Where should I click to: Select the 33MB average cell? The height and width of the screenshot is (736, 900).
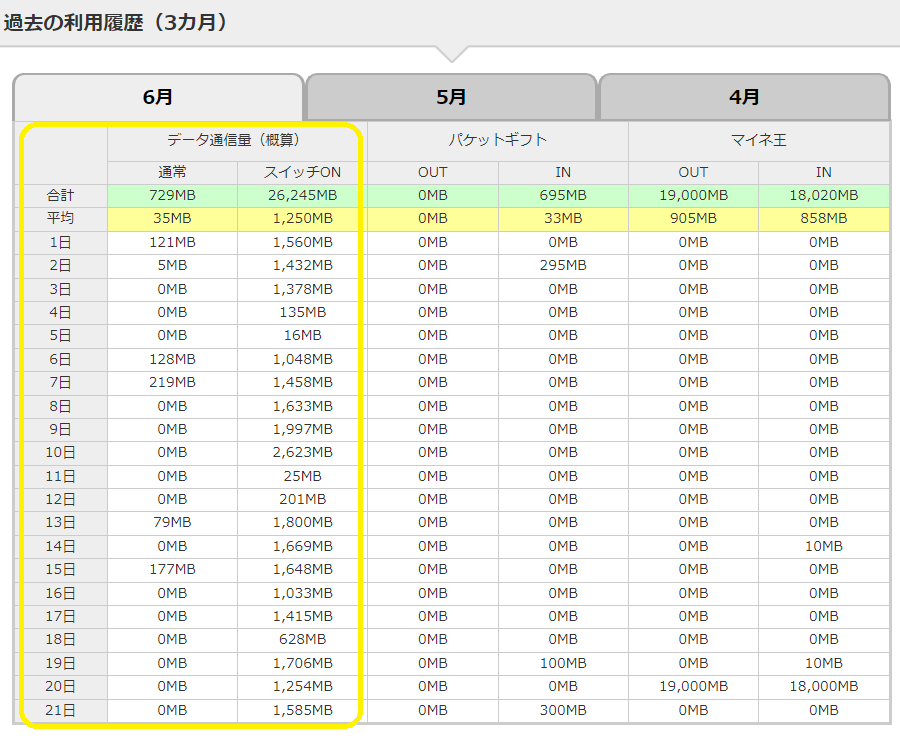tap(563, 219)
